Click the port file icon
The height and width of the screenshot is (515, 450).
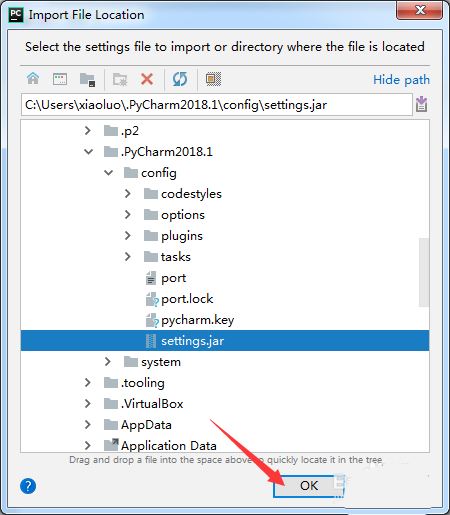[x=151, y=278]
